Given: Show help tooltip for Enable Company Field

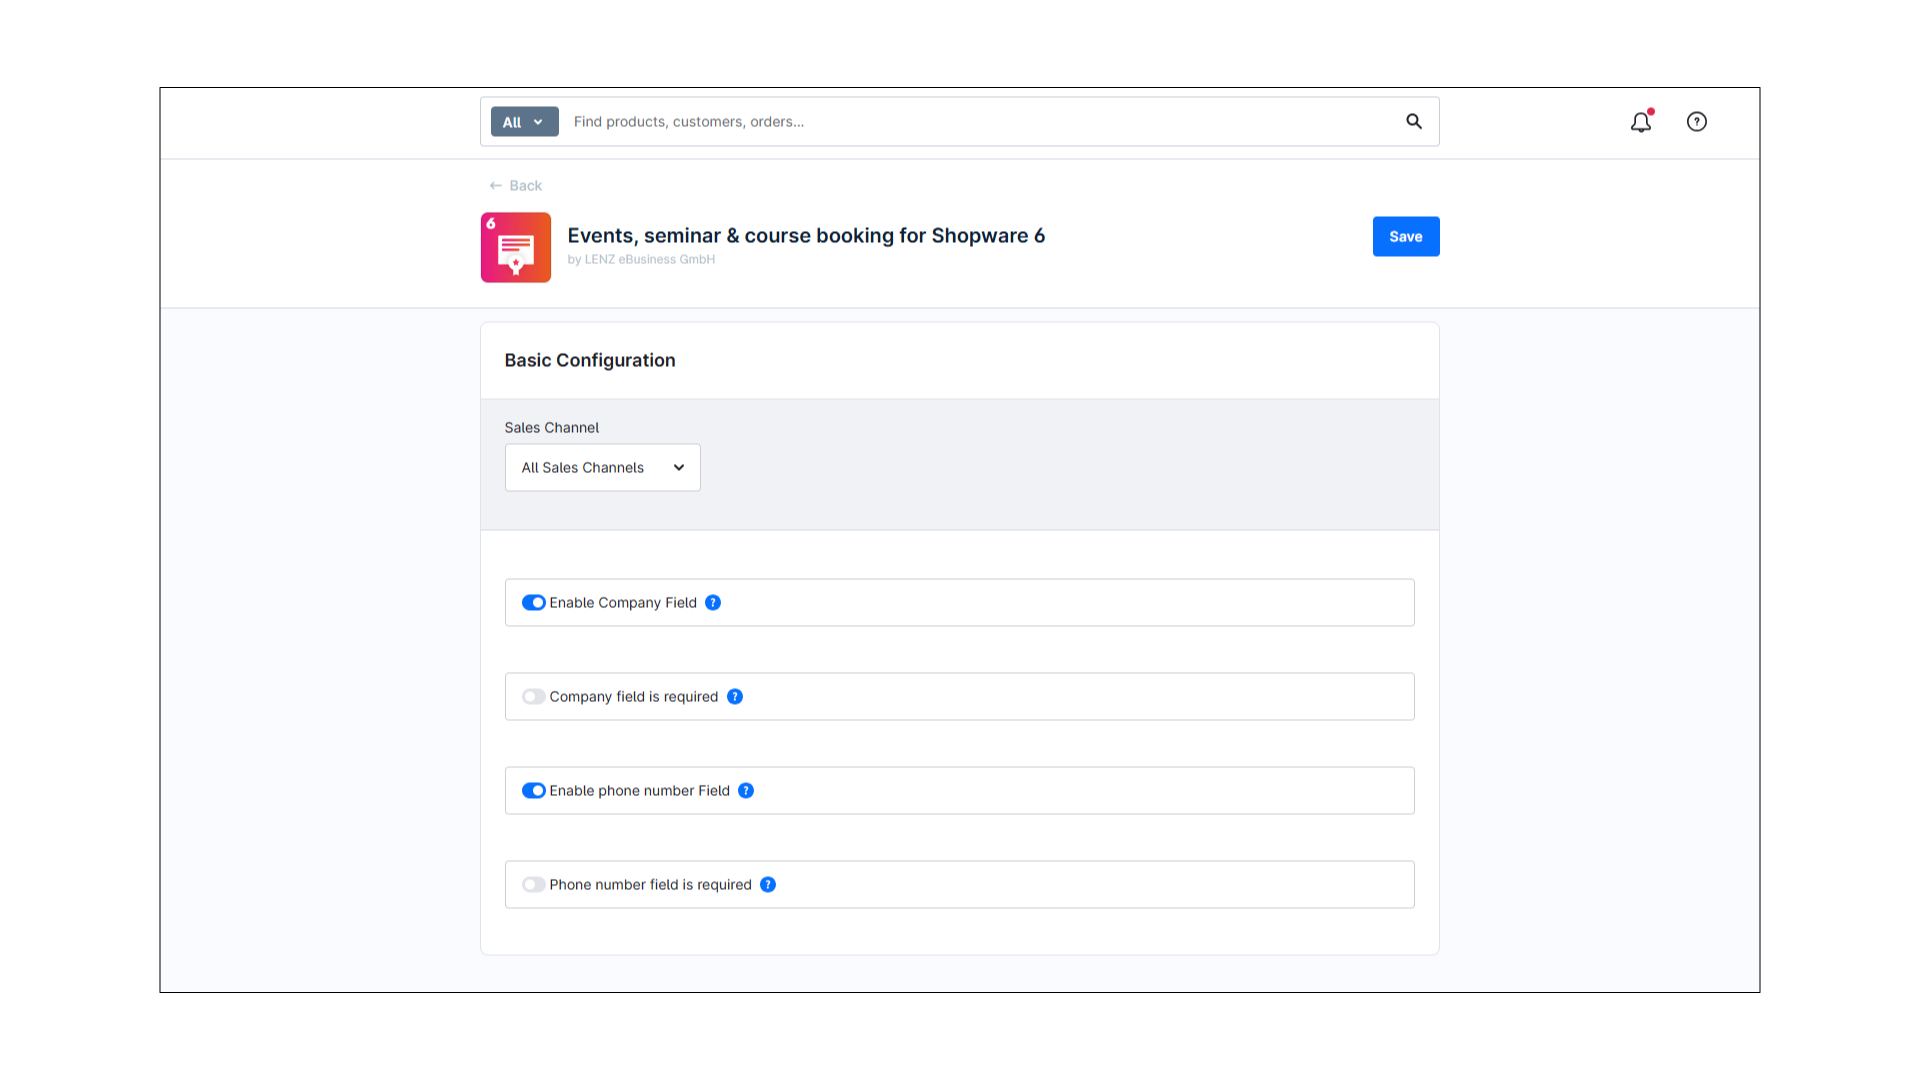Looking at the screenshot, I should pyautogui.click(x=713, y=603).
